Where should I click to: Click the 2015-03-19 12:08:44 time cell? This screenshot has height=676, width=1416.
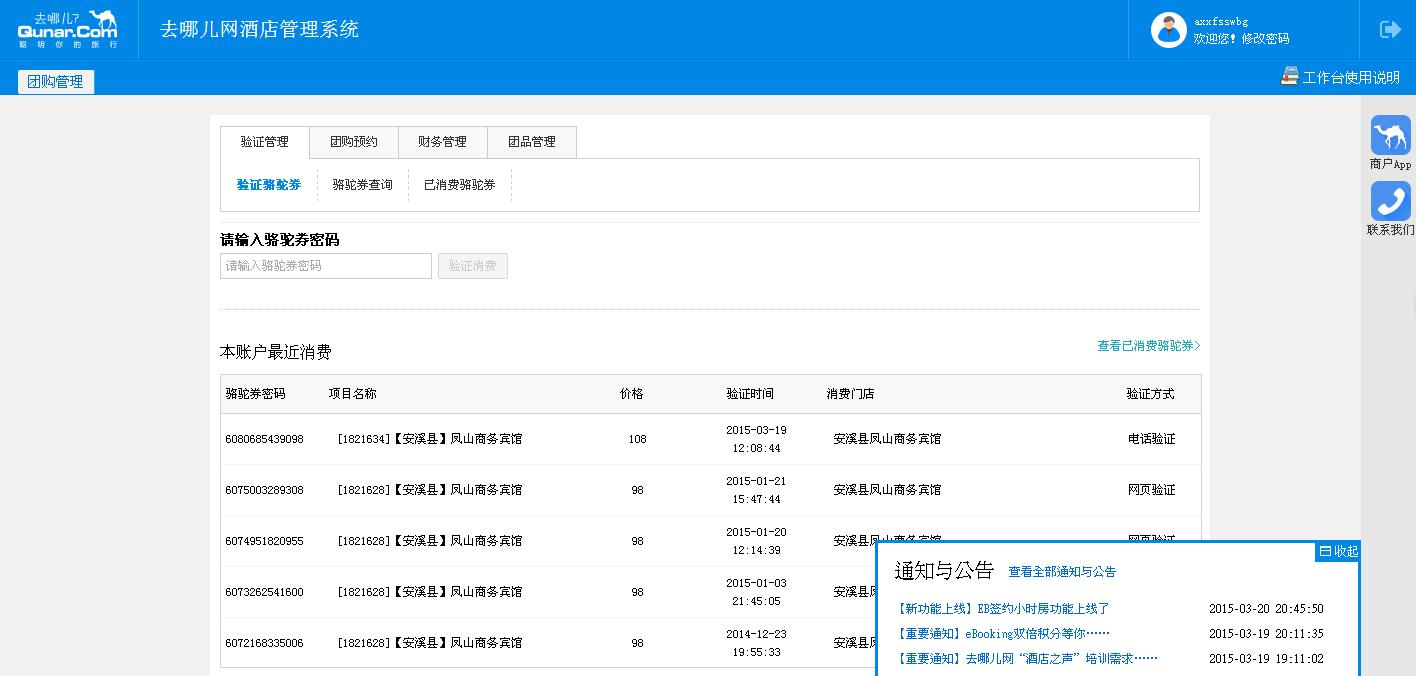[x=757, y=439]
